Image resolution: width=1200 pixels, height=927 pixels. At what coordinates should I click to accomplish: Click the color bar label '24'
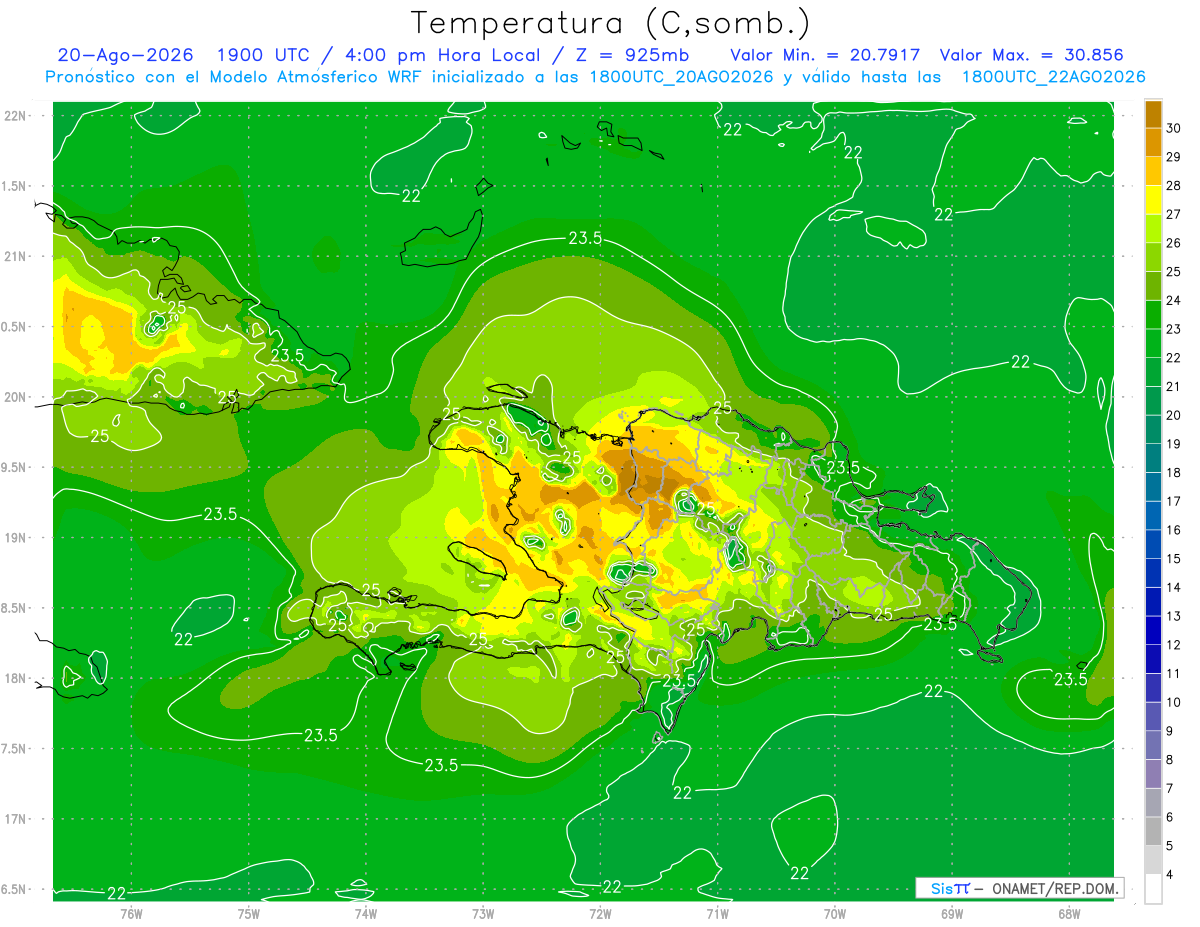tap(1173, 300)
